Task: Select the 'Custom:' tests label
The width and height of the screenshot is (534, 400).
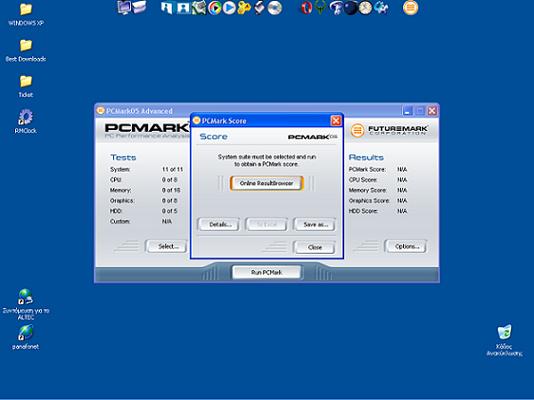Action: [120, 221]
